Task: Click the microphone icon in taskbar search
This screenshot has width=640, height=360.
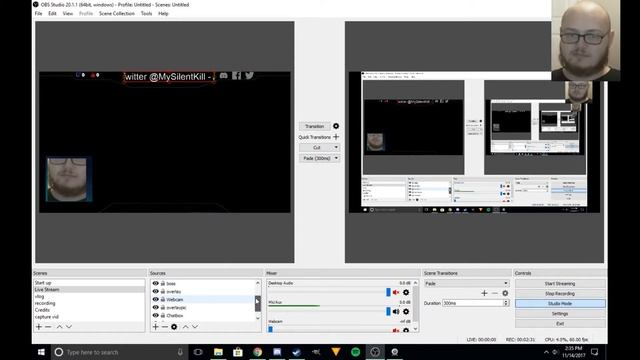Action: [180, 352]
